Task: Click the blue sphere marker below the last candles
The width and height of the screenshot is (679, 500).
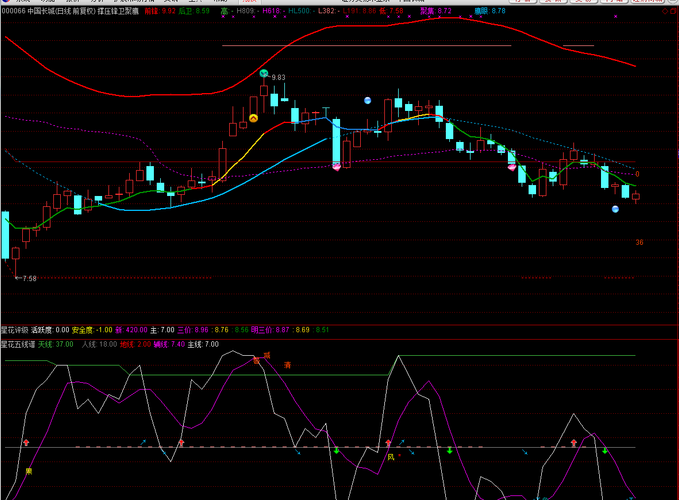Action: (615, 209)
